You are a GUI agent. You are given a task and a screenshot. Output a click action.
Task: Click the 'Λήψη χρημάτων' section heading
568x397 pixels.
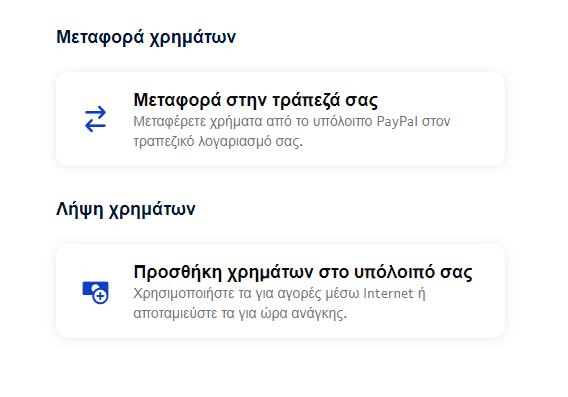[x=126, y=209]
